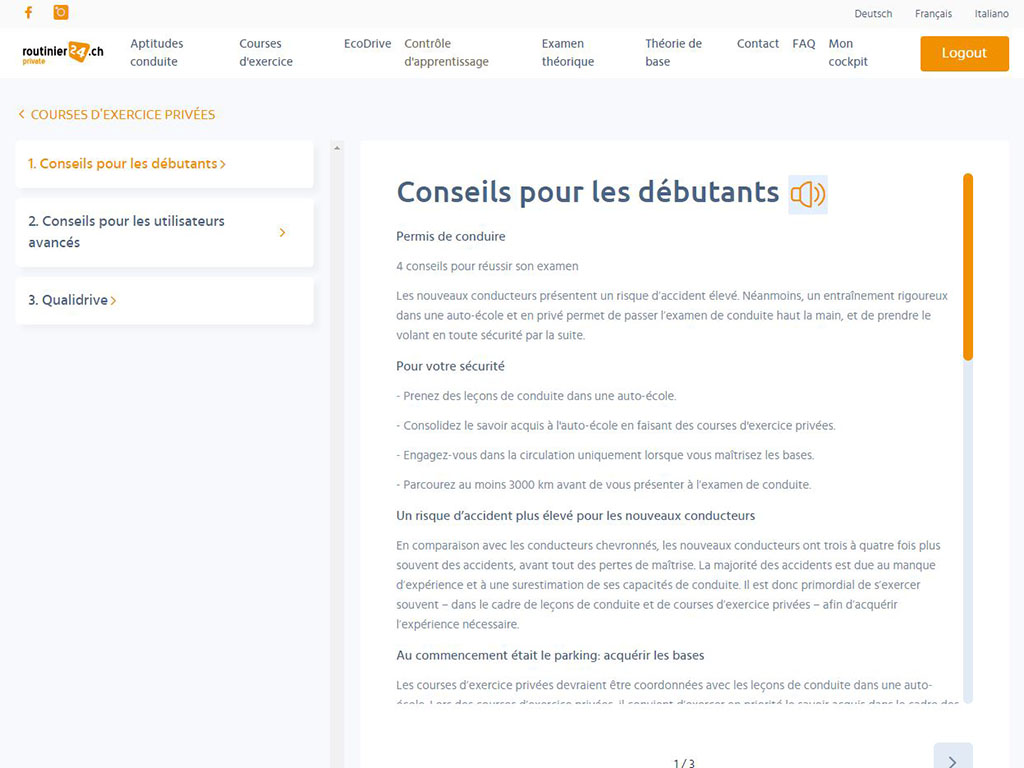Click scroll-up arrow on sidebar scrollbar
The image size is (1024, 768).
click(x=337, y=149)
